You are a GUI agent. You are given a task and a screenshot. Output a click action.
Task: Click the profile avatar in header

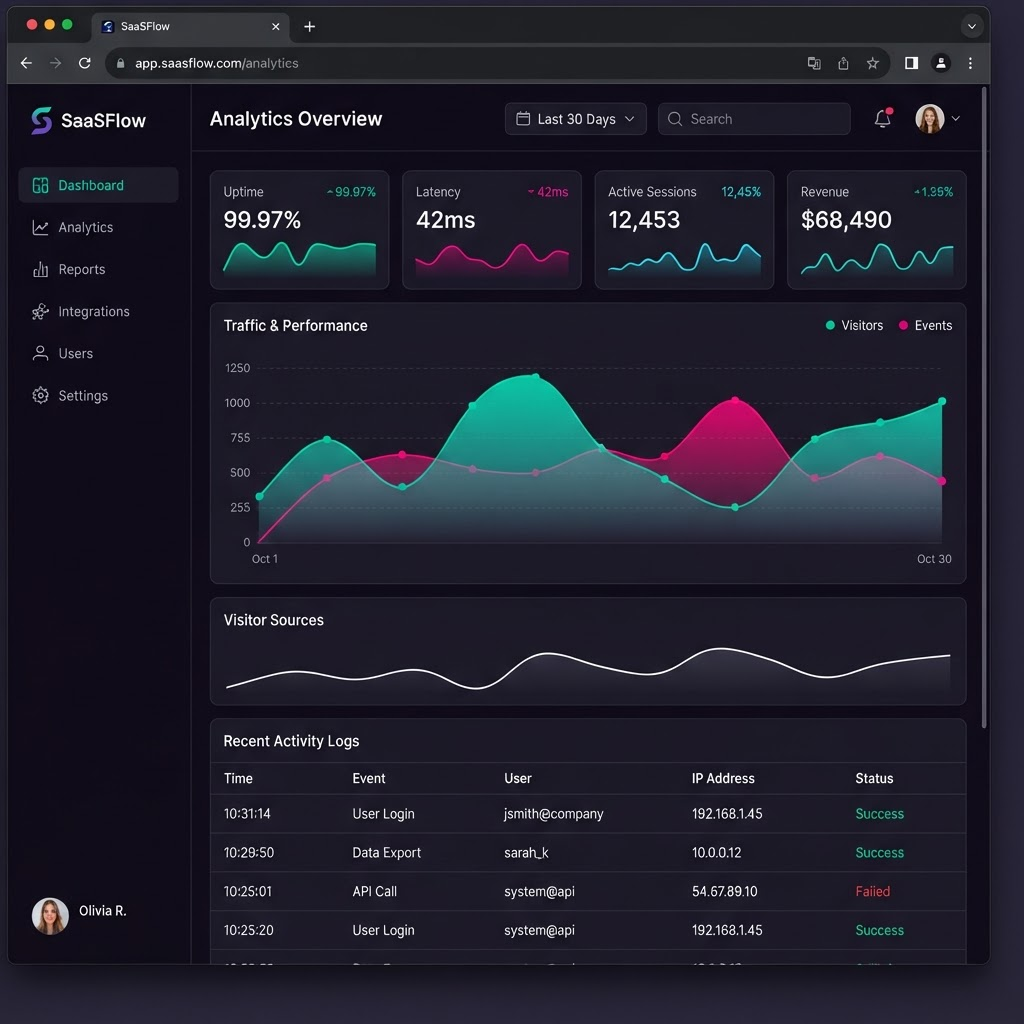(929, 119)
